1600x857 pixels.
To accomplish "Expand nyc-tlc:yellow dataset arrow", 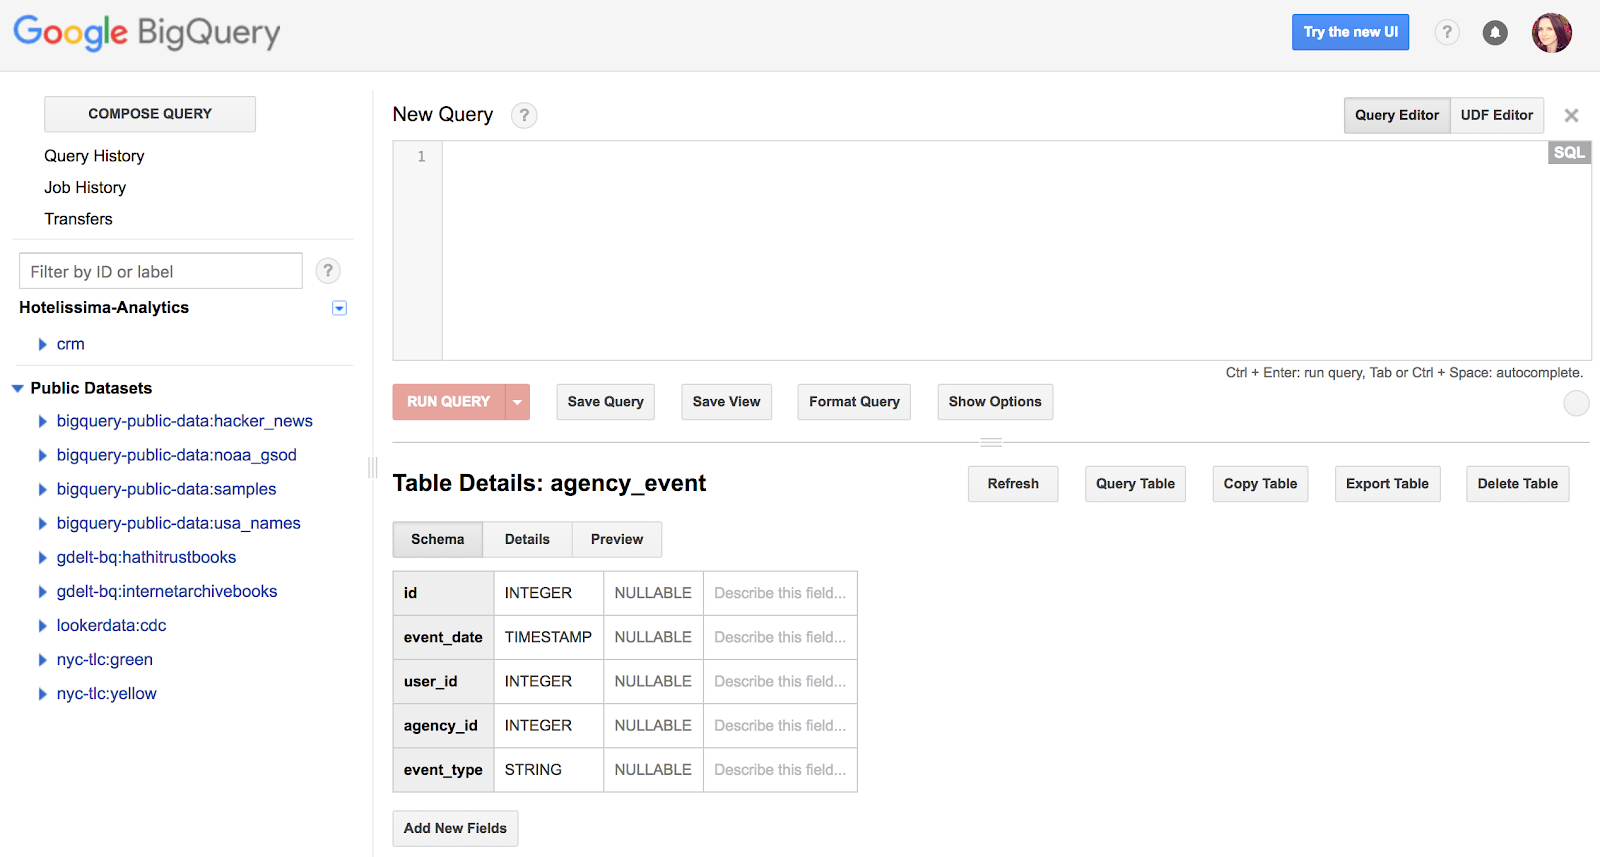I will [x=42, y=693].
